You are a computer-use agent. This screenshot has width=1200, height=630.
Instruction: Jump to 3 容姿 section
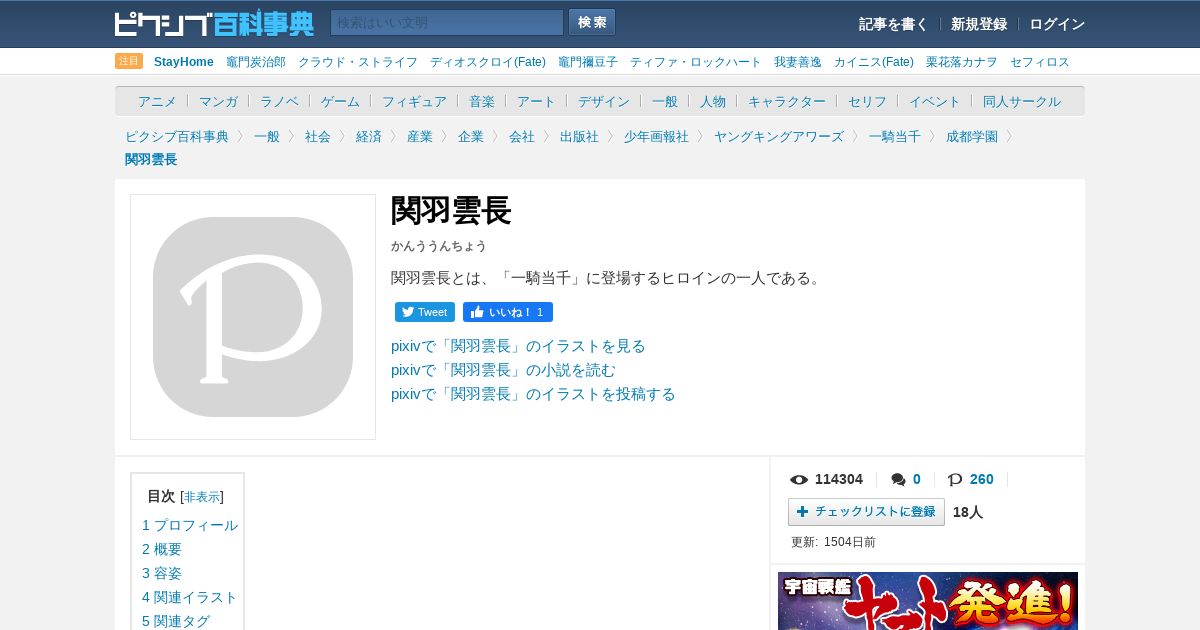click(x=162, y=573)
